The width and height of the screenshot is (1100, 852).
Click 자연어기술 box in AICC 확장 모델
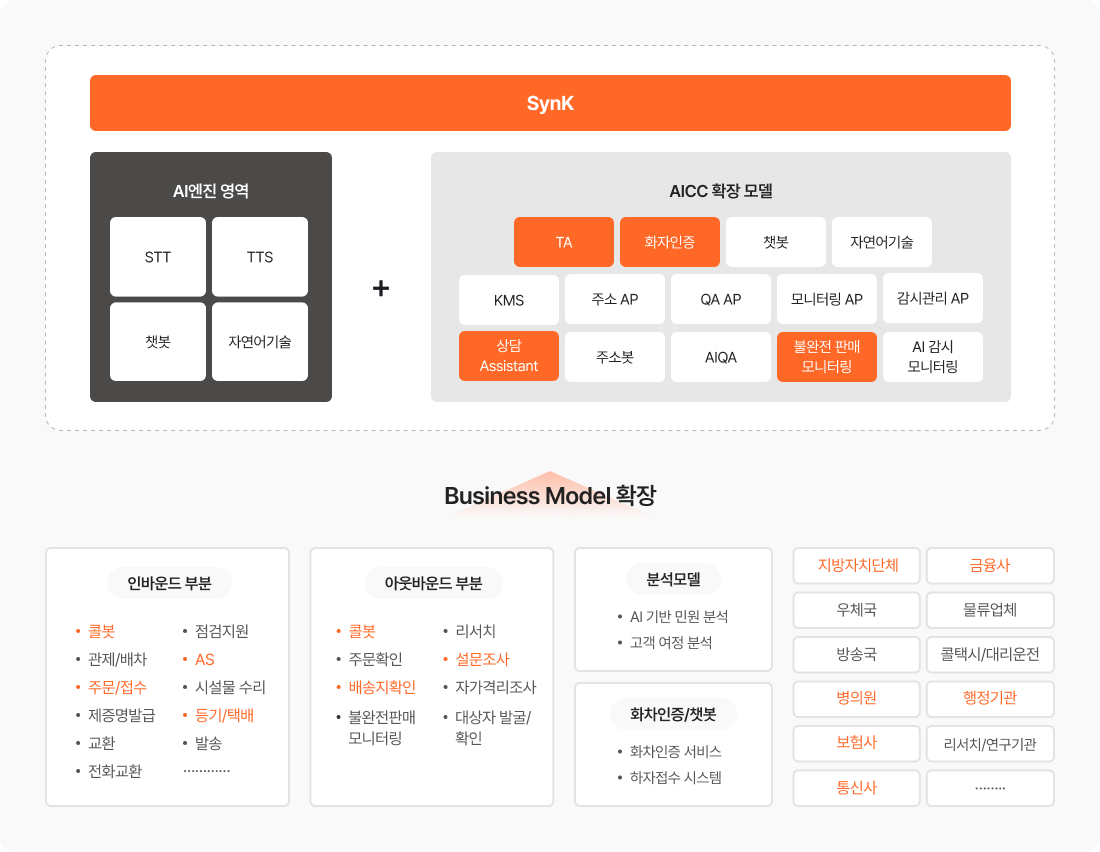[x=882, y=242]
